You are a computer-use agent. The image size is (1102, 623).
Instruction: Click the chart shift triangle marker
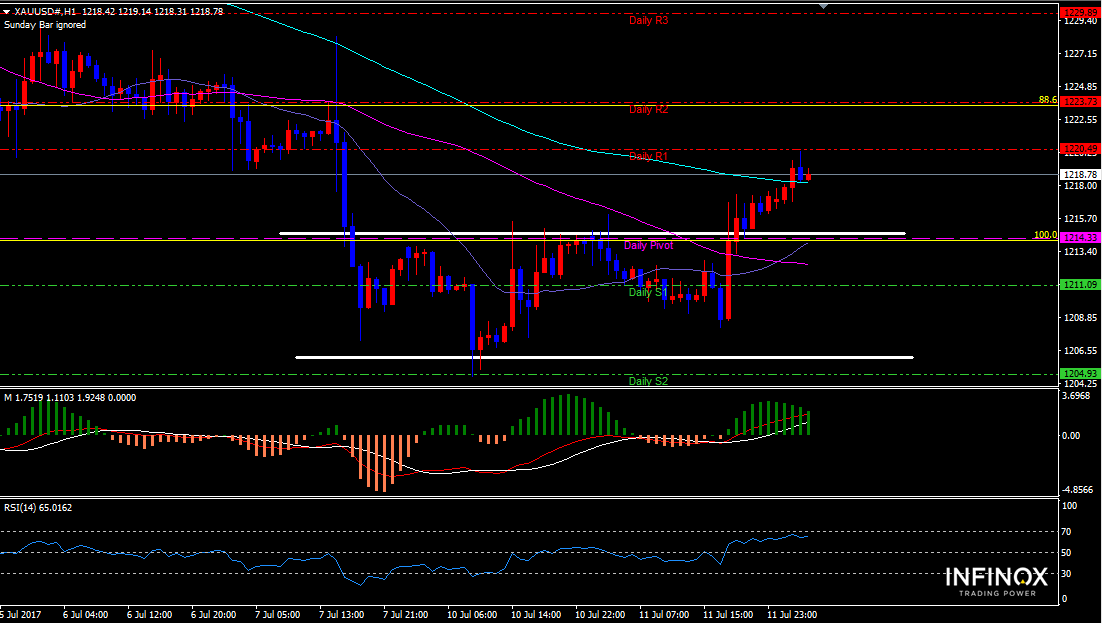[823, 6]
